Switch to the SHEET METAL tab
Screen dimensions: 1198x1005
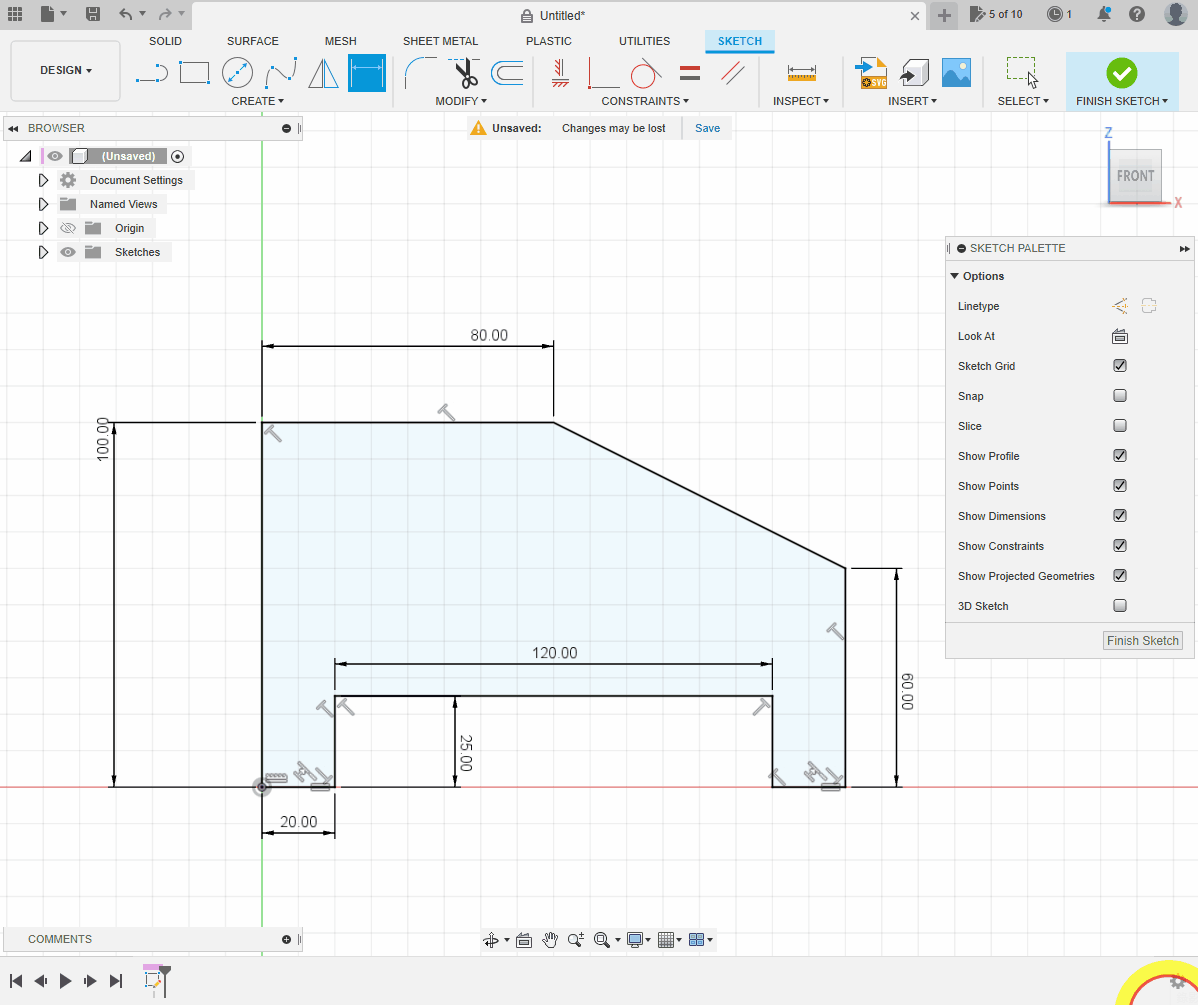coord(440,41)
